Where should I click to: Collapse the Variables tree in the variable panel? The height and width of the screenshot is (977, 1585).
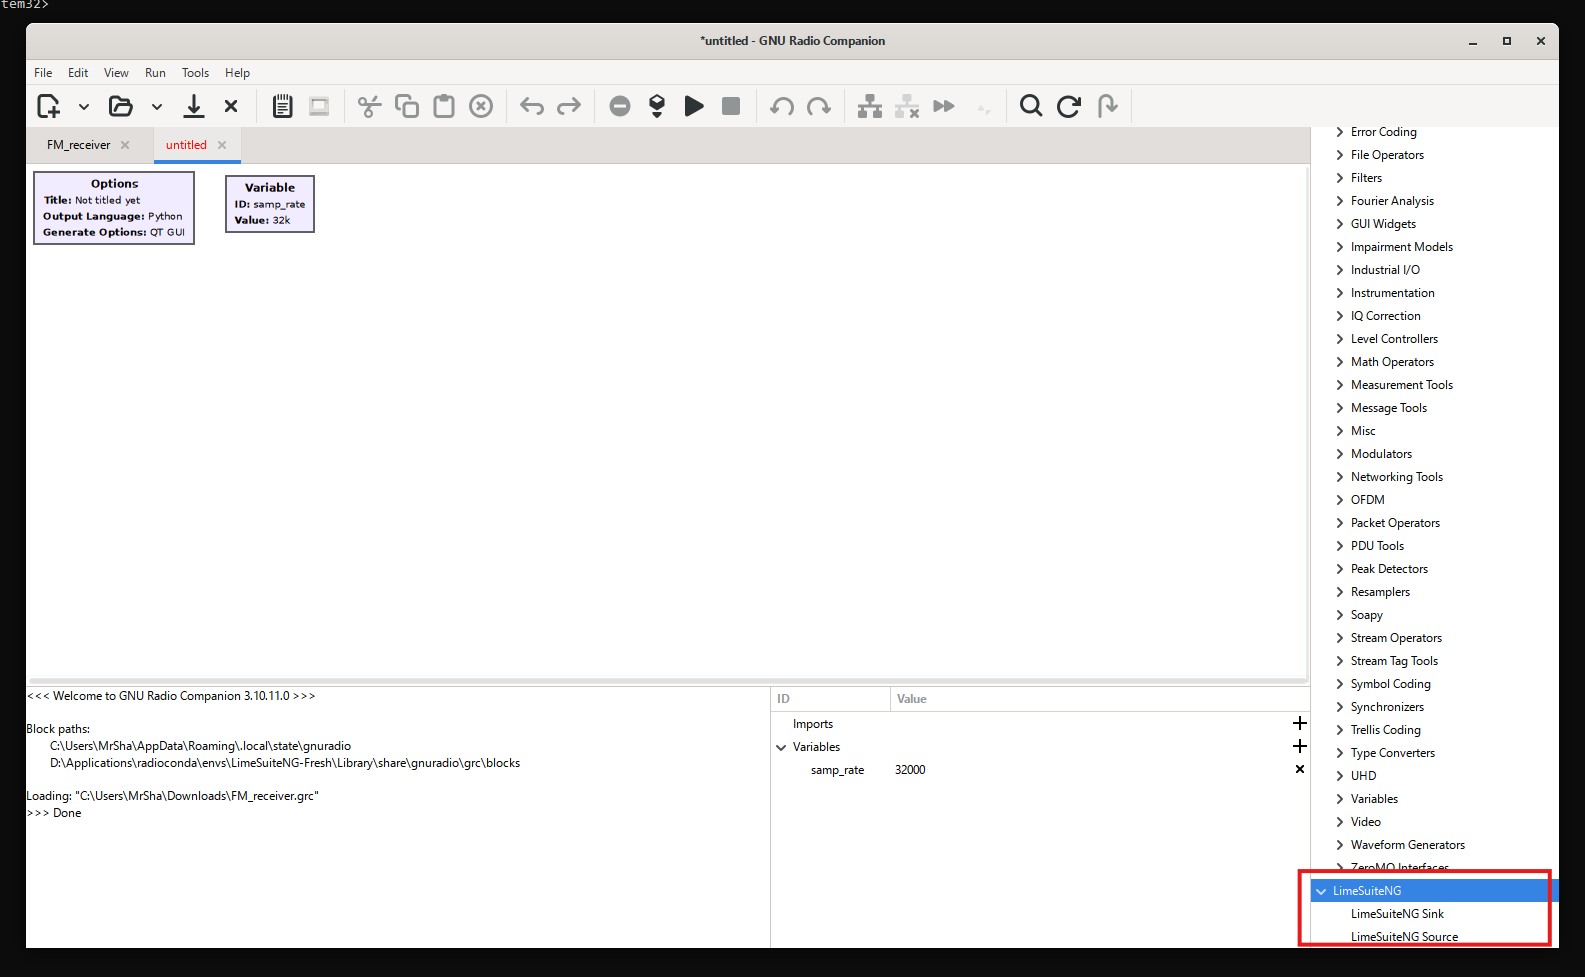(x=781, y=747)
